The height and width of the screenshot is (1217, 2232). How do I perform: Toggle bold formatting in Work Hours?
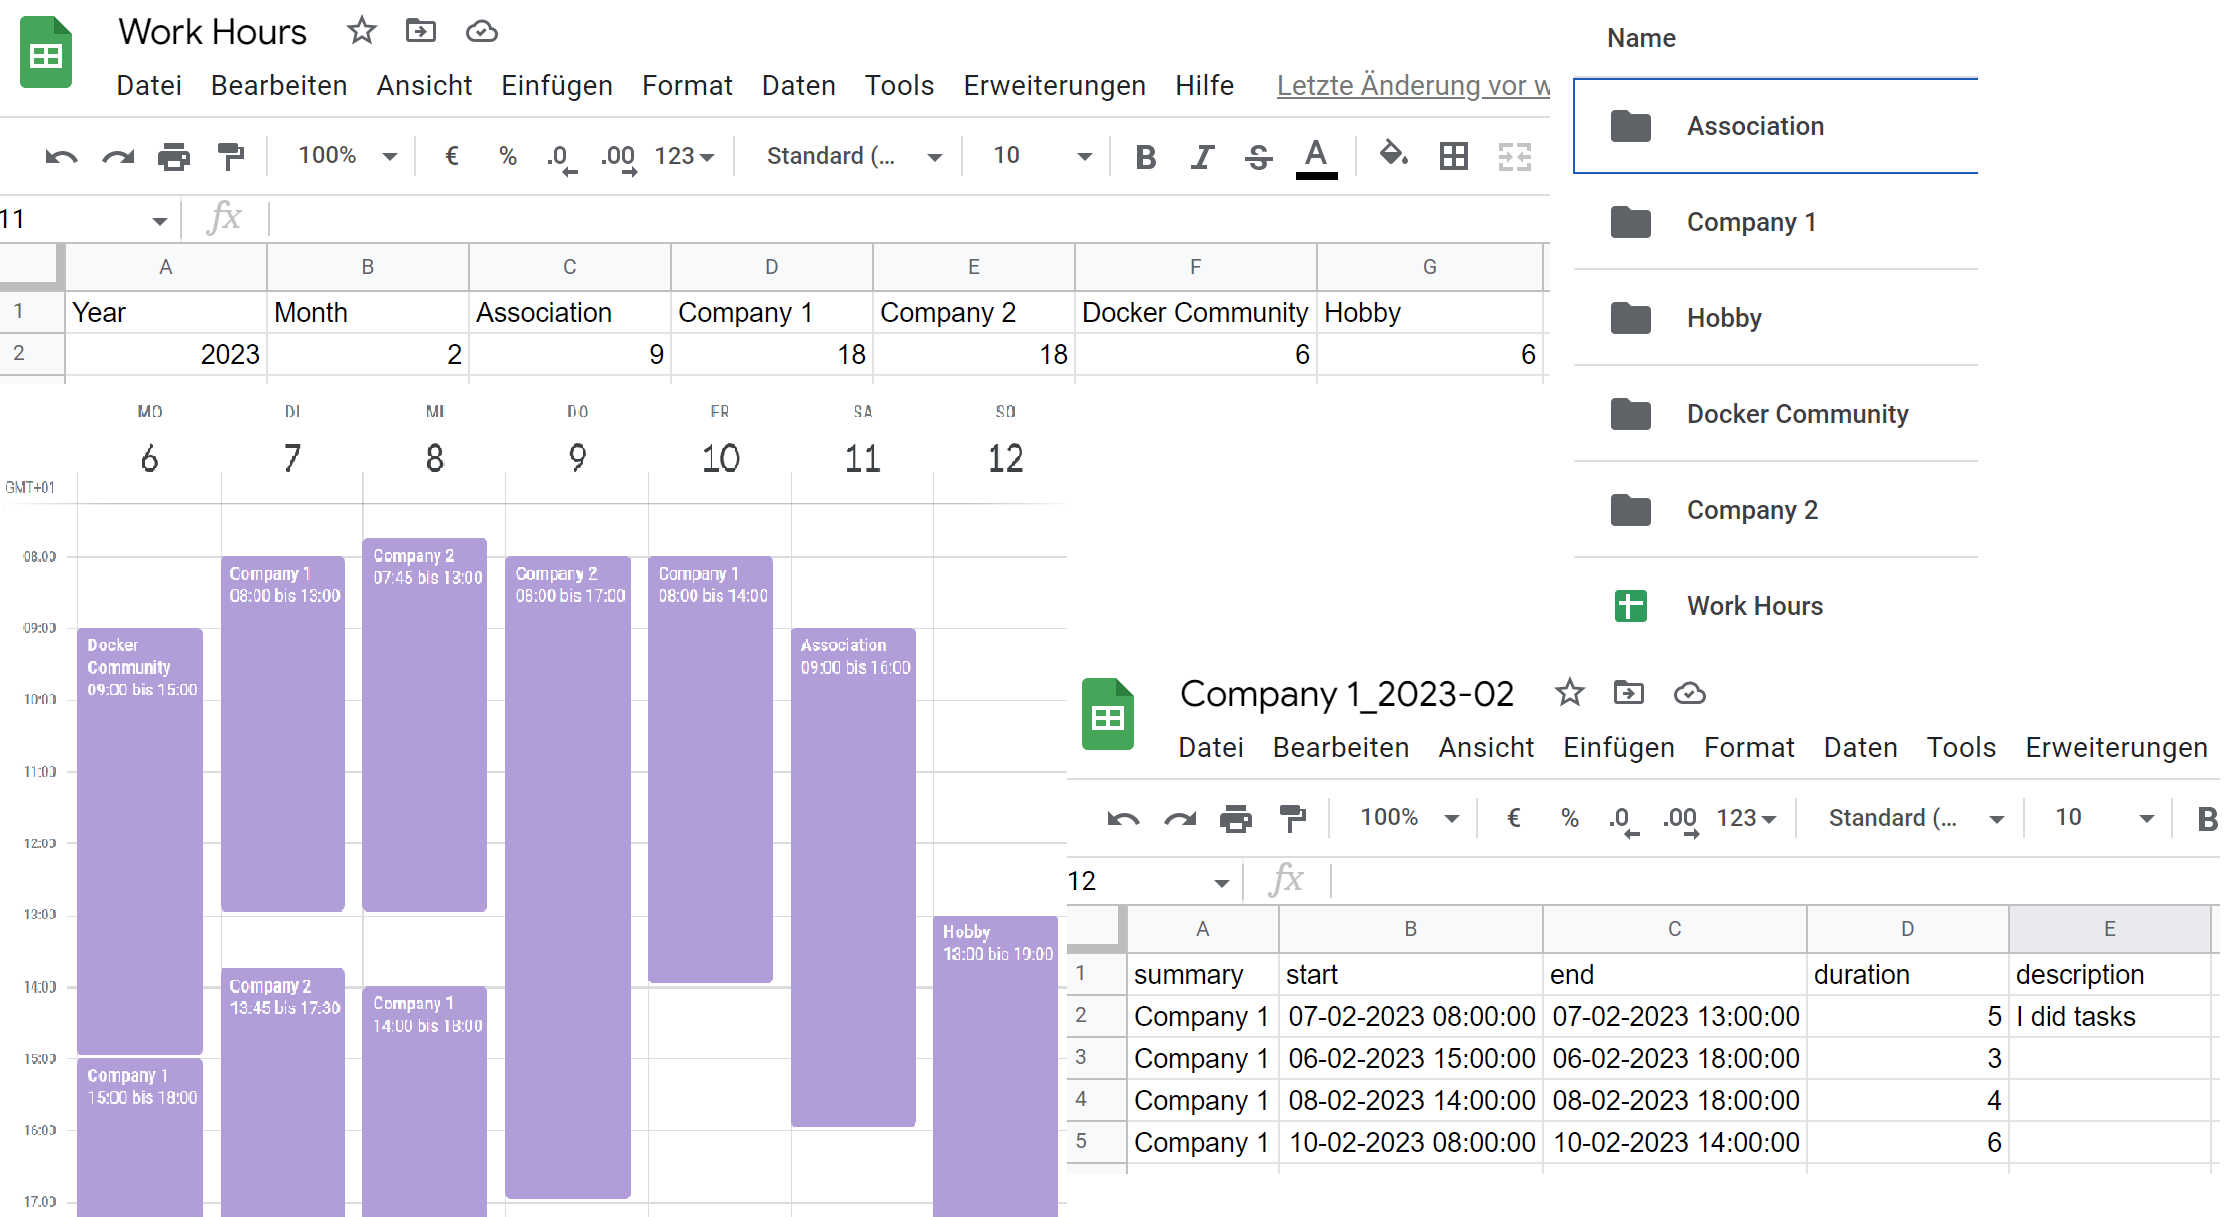click(x=1146, y=157)
